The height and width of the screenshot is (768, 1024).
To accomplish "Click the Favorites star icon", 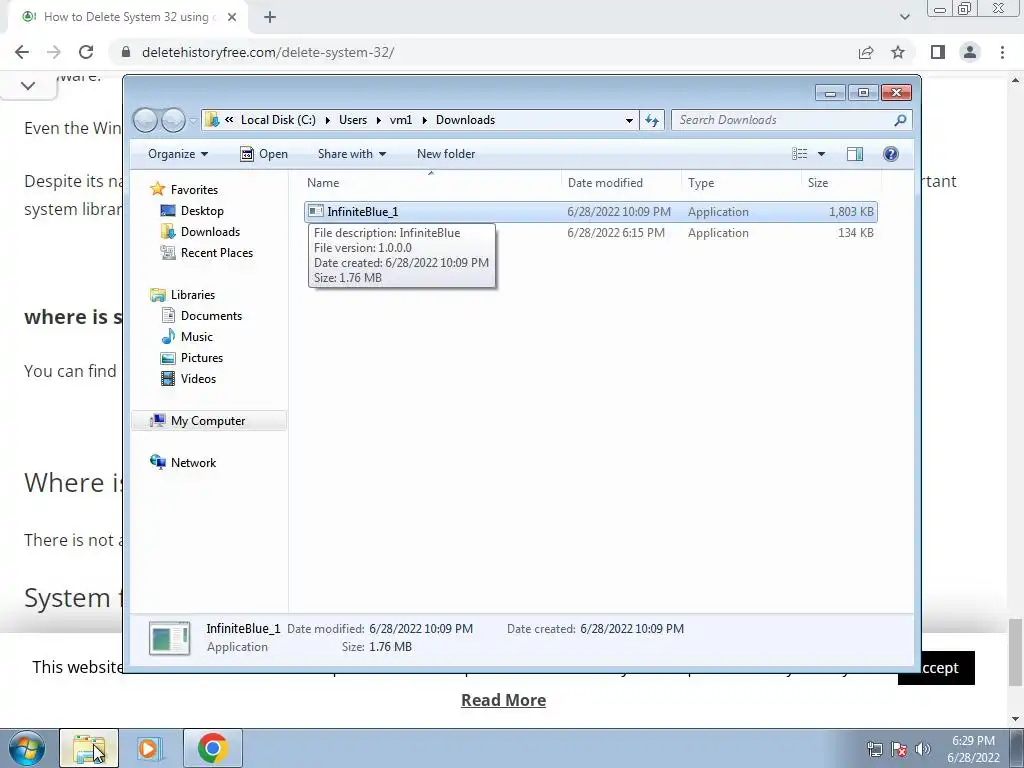I will [157, 189].
